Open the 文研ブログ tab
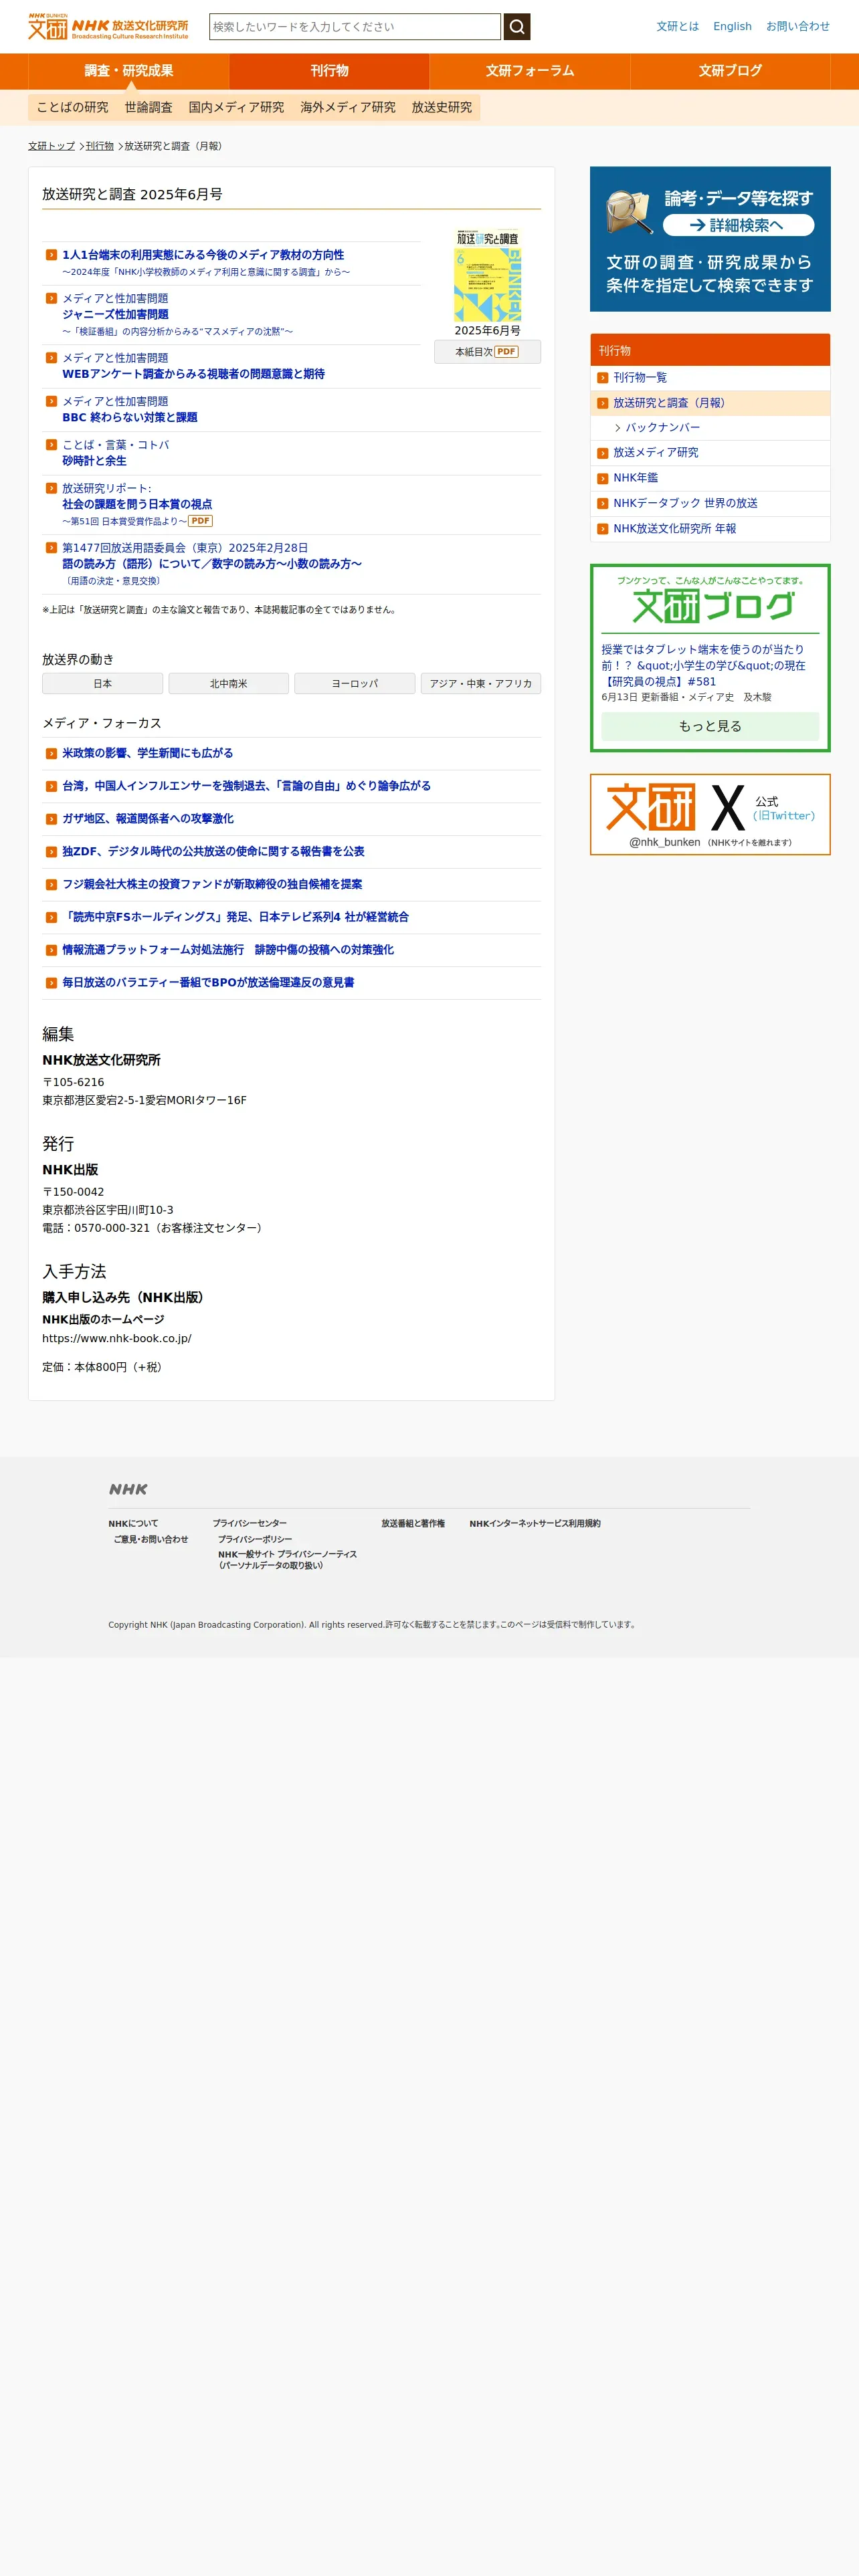This screenshot has width=859, height=2576. [730, 71]
